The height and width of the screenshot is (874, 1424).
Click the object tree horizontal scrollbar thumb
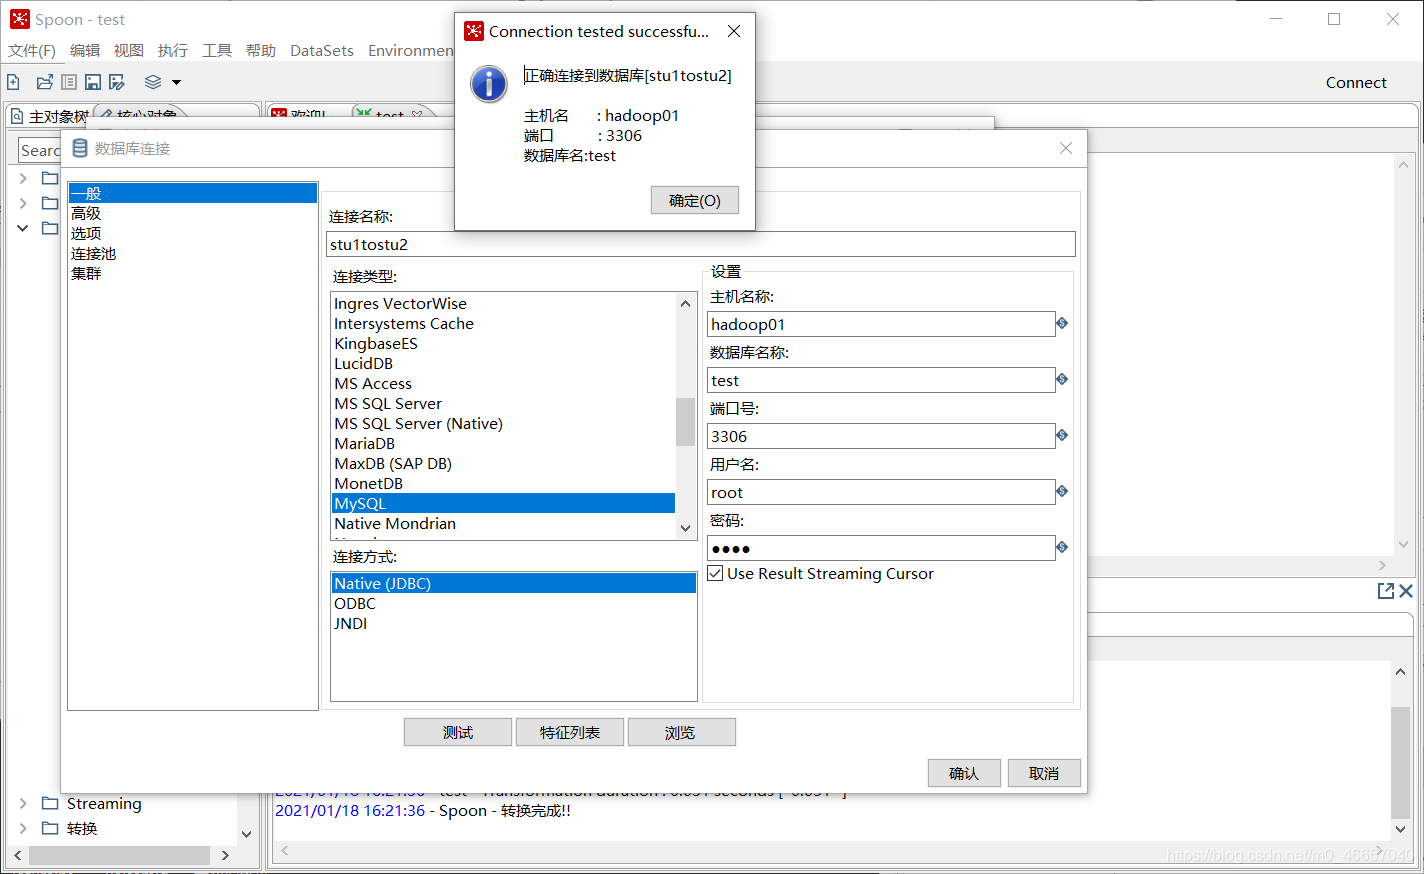(x=119, y=855)
